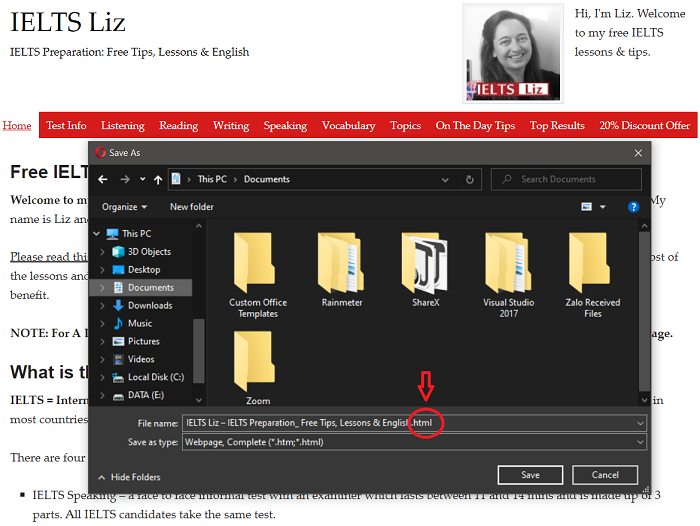Click the forward arrow in Save As dialog
This screenshot has width=700, height=526.
pos(125,180)
